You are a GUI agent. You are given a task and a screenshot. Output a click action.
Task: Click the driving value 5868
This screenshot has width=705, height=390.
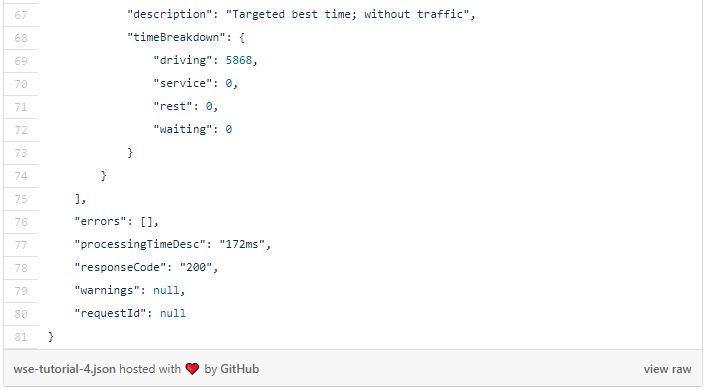pyautogui.click(x=239, y=60)
